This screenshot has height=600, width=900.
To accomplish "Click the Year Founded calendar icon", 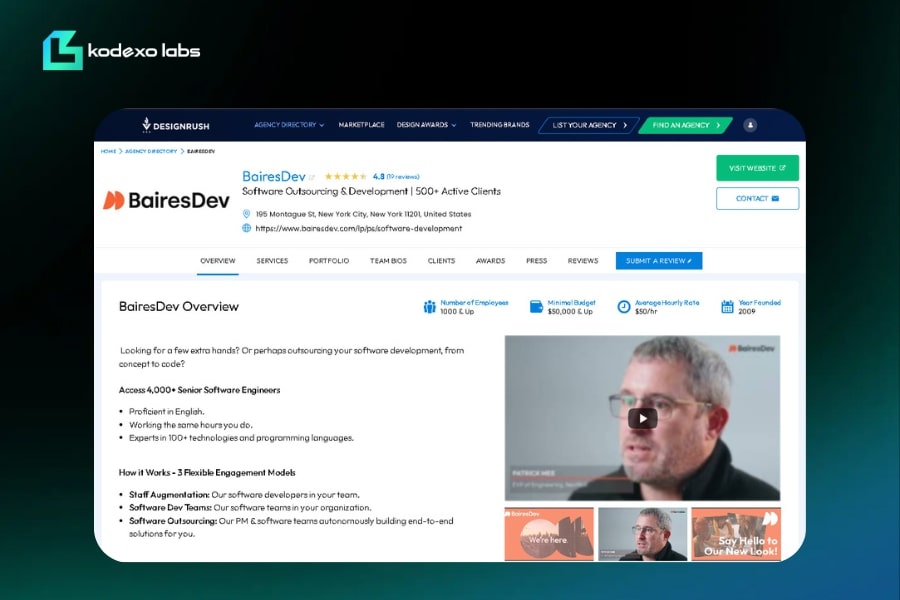I will tap(727, 307).
